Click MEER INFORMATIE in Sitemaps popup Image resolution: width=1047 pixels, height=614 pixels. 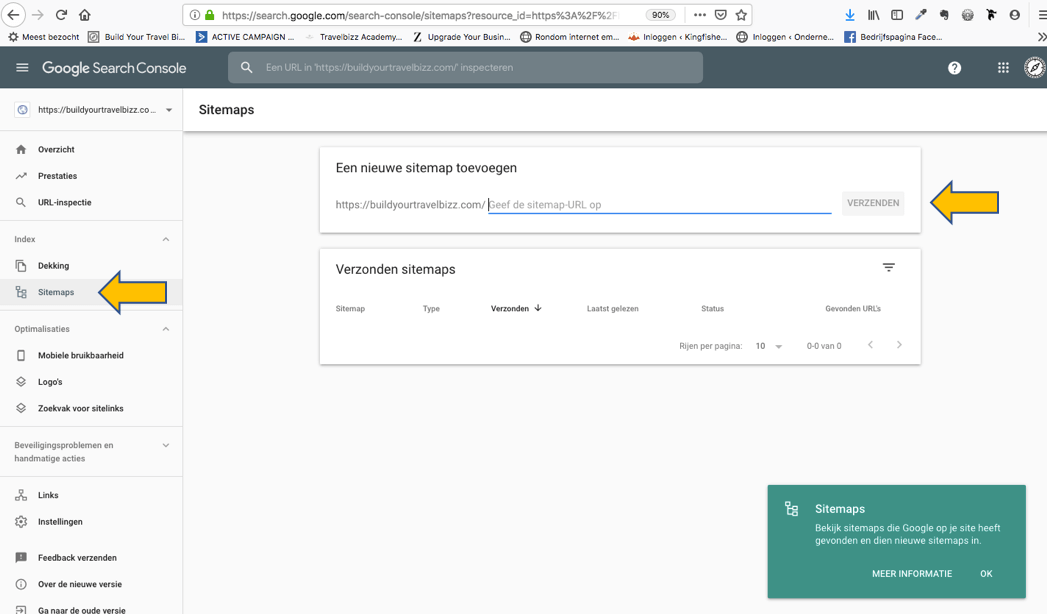(912, 574)
